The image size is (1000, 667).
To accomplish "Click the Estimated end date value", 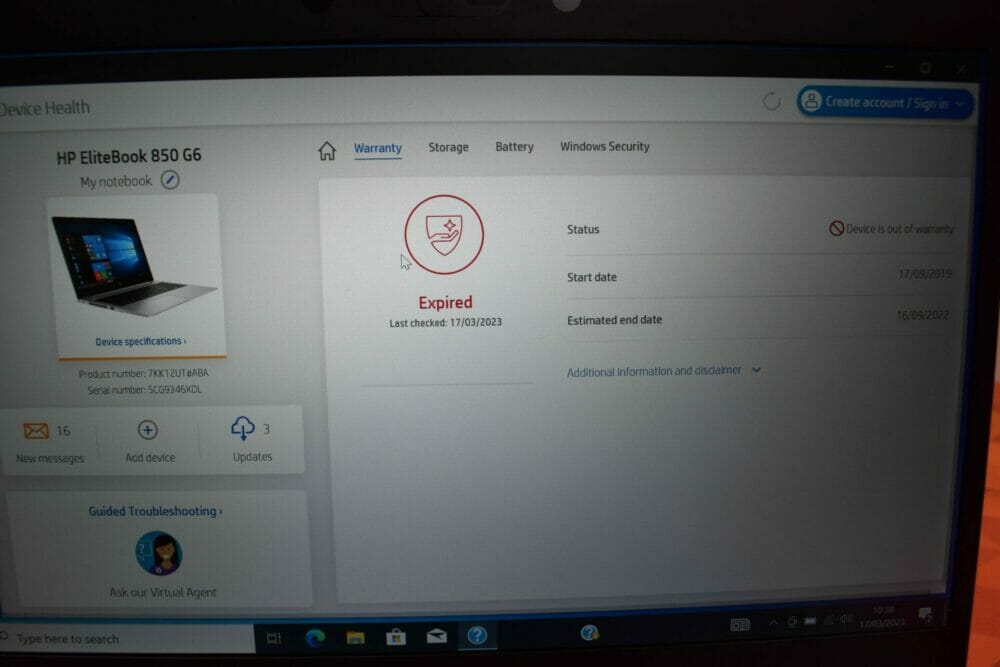I will pyautogui.click(x=922, y=315).
